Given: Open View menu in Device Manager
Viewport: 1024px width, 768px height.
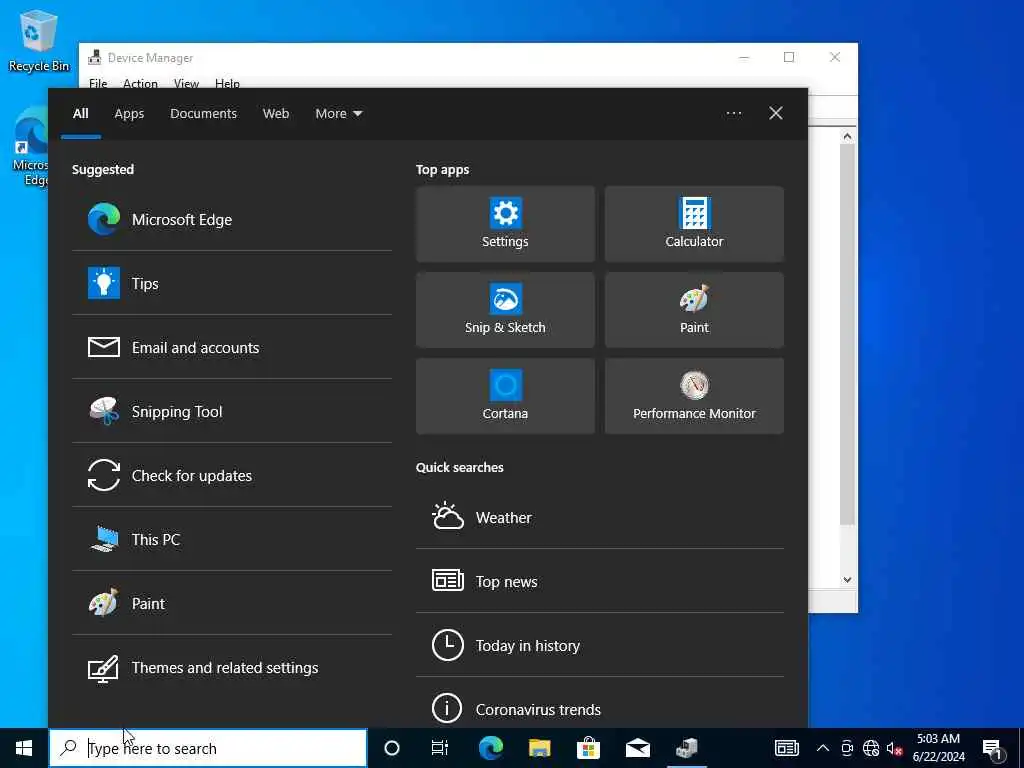Looking at the screenshot, I should pos(186,83).
